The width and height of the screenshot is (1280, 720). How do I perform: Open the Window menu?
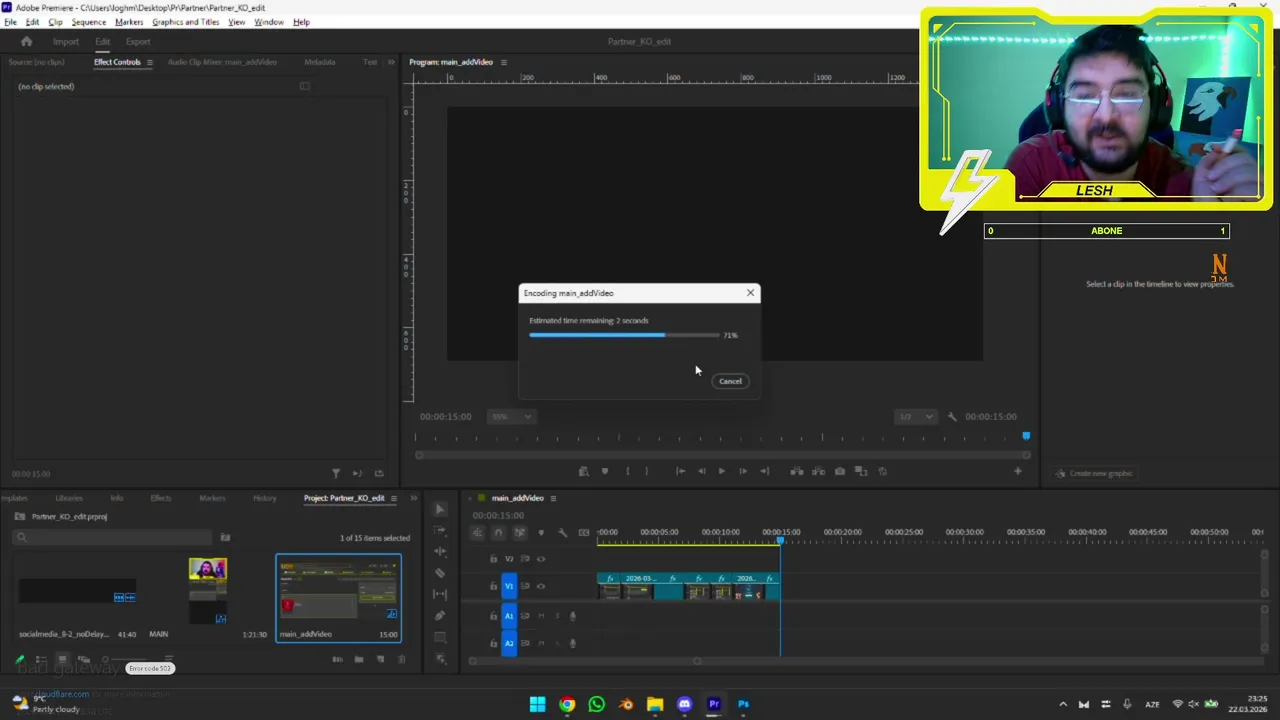pyautogui.click(x=268, y=22)
